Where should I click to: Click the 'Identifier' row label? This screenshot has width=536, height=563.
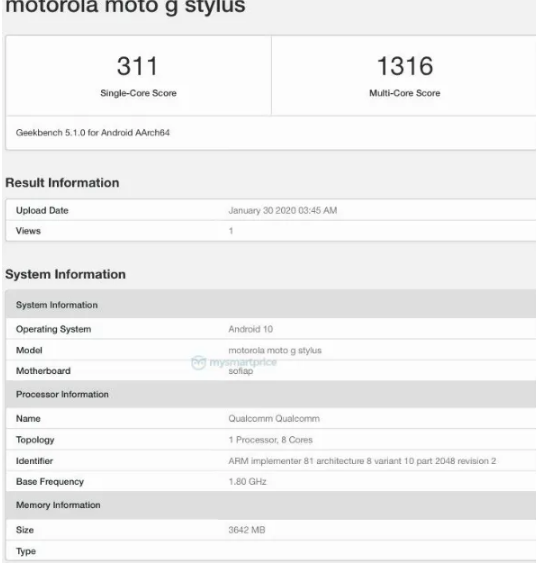34,461
